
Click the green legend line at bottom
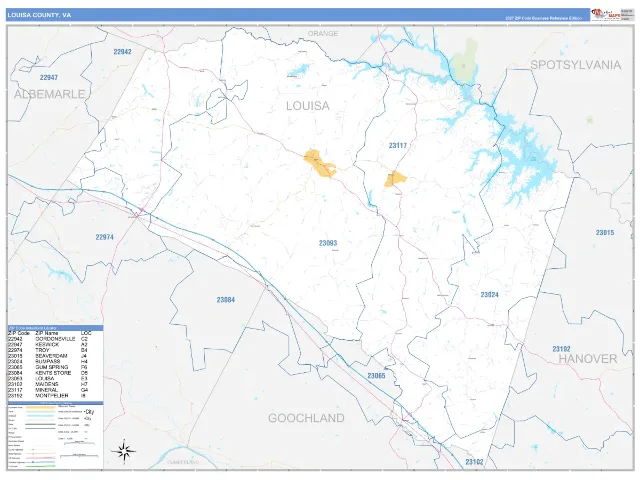point(40,466)
